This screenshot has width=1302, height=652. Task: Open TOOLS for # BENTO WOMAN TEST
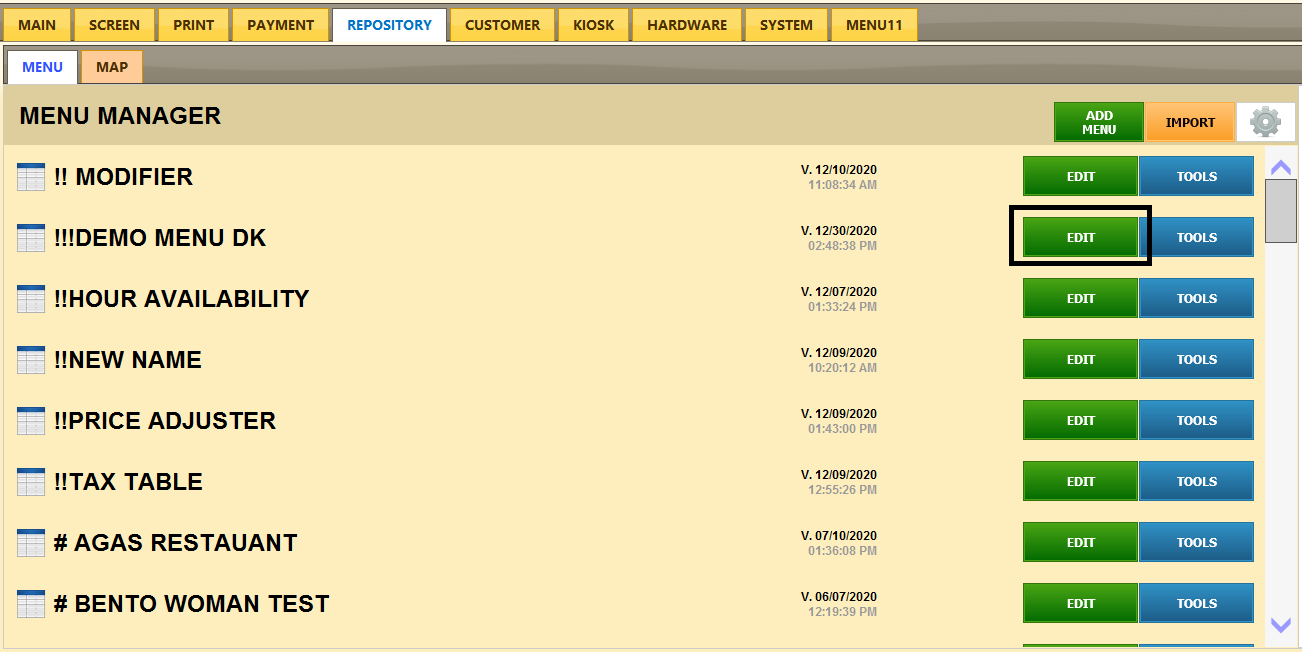coord(1196,603)
